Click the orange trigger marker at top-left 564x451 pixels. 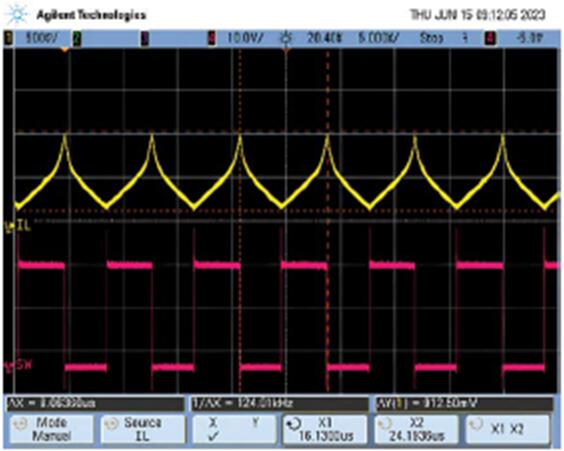65,50
